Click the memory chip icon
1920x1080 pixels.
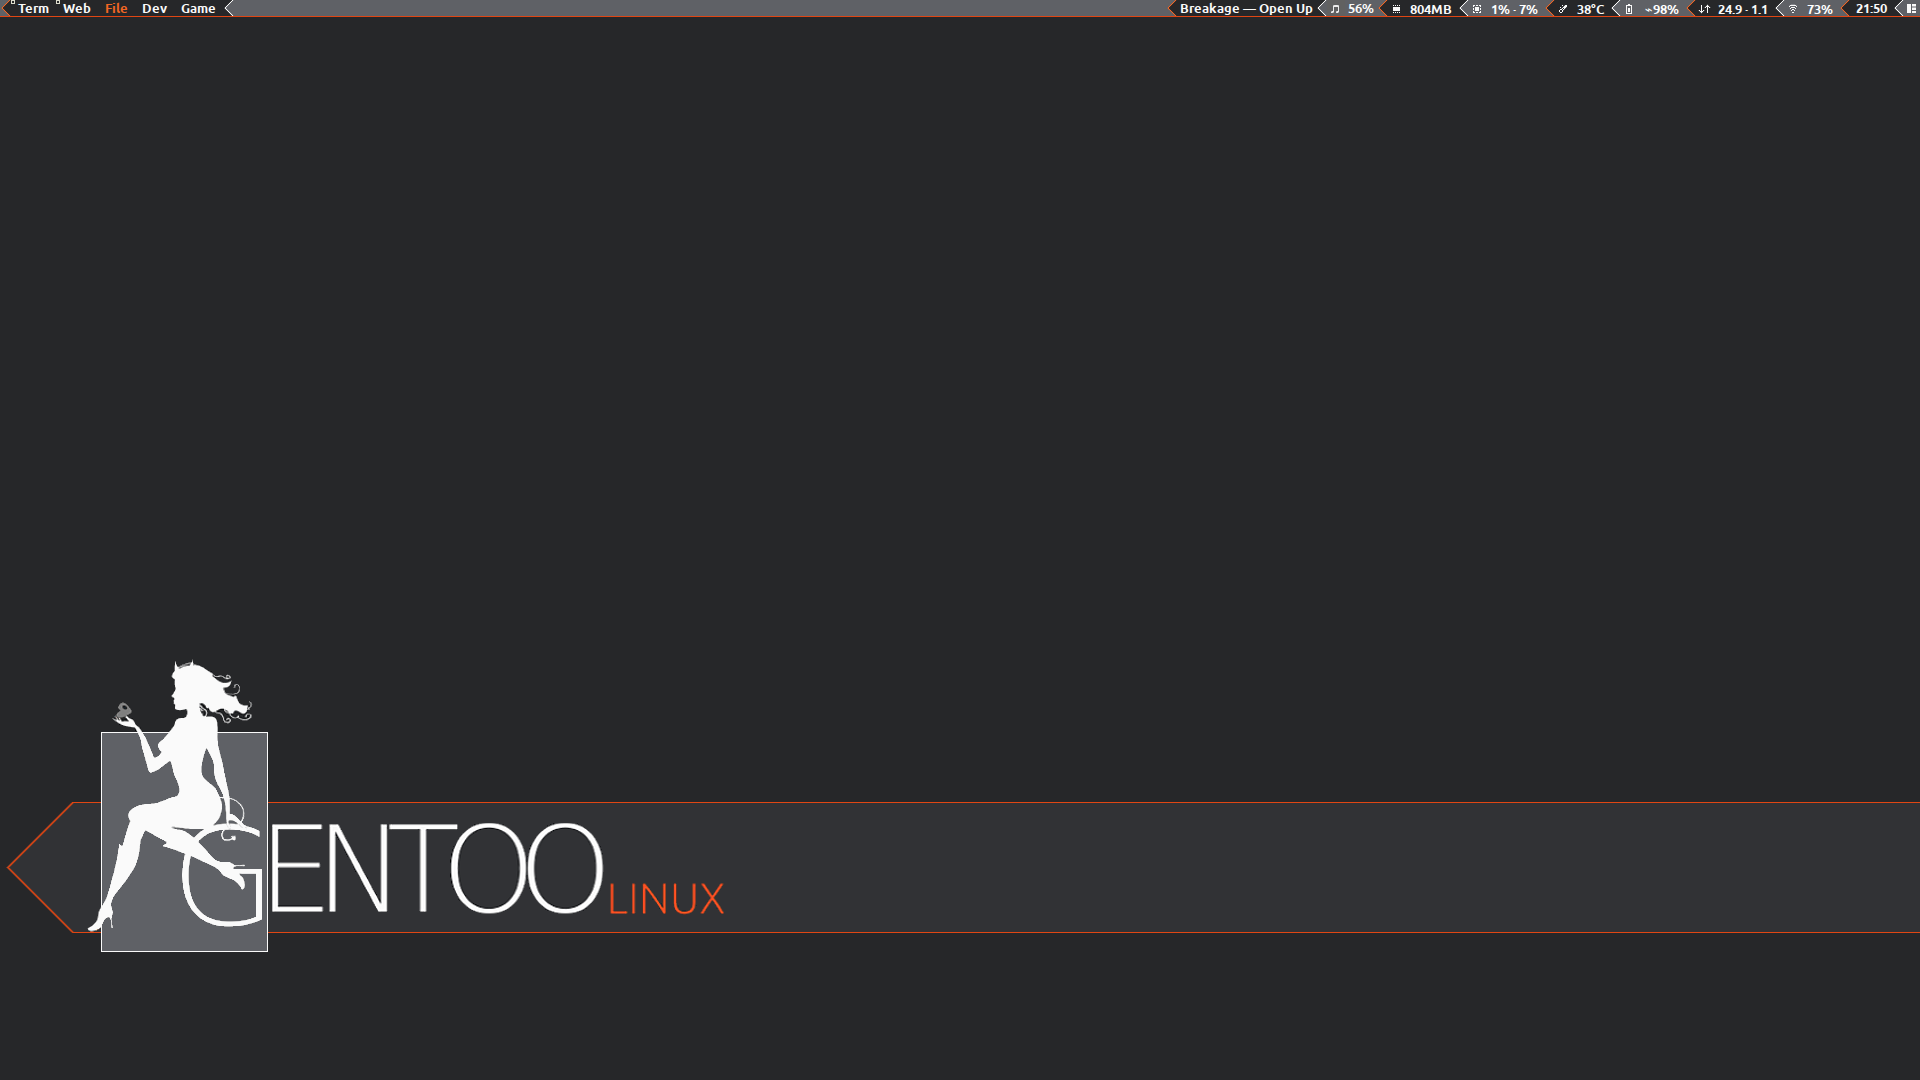(x=1396, y=9)
